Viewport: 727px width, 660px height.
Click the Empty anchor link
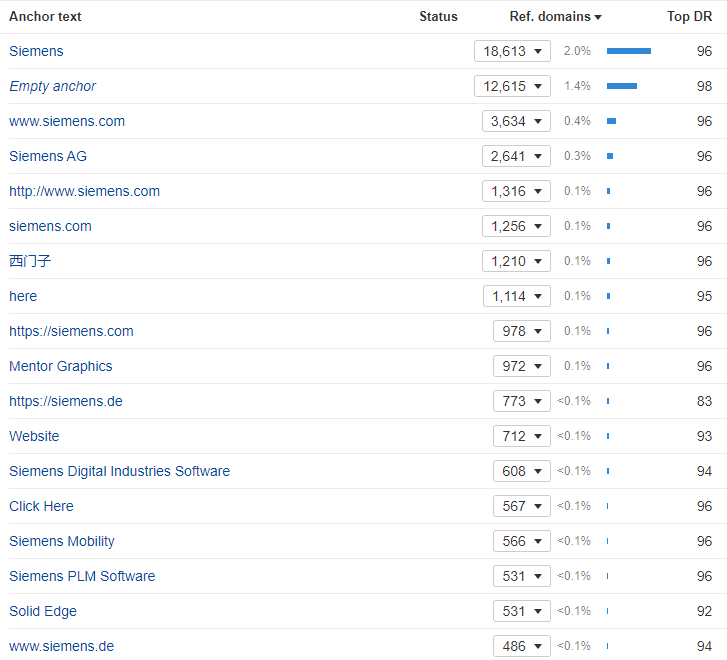click(x=53, y=86)
